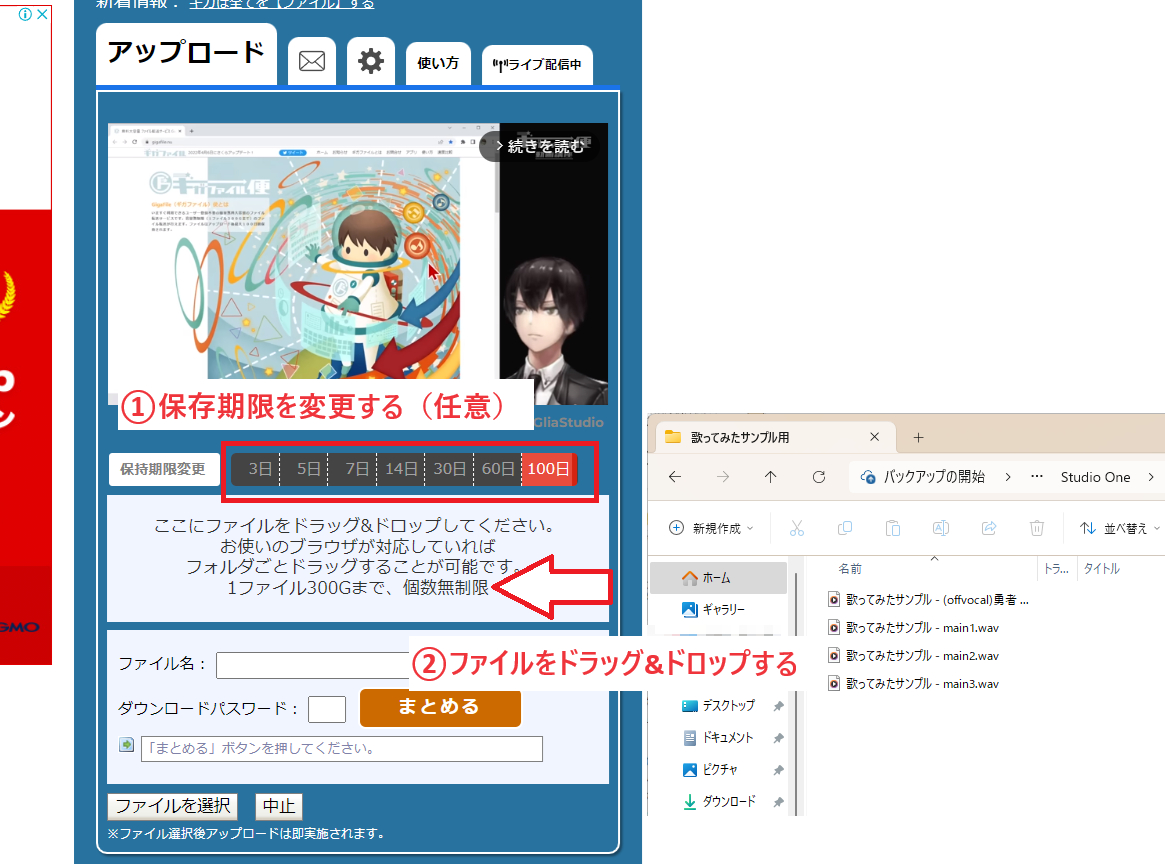Click the Copy icon in Explorer
This screenshot has width=1165, height=864.
[x=845, y=528]
